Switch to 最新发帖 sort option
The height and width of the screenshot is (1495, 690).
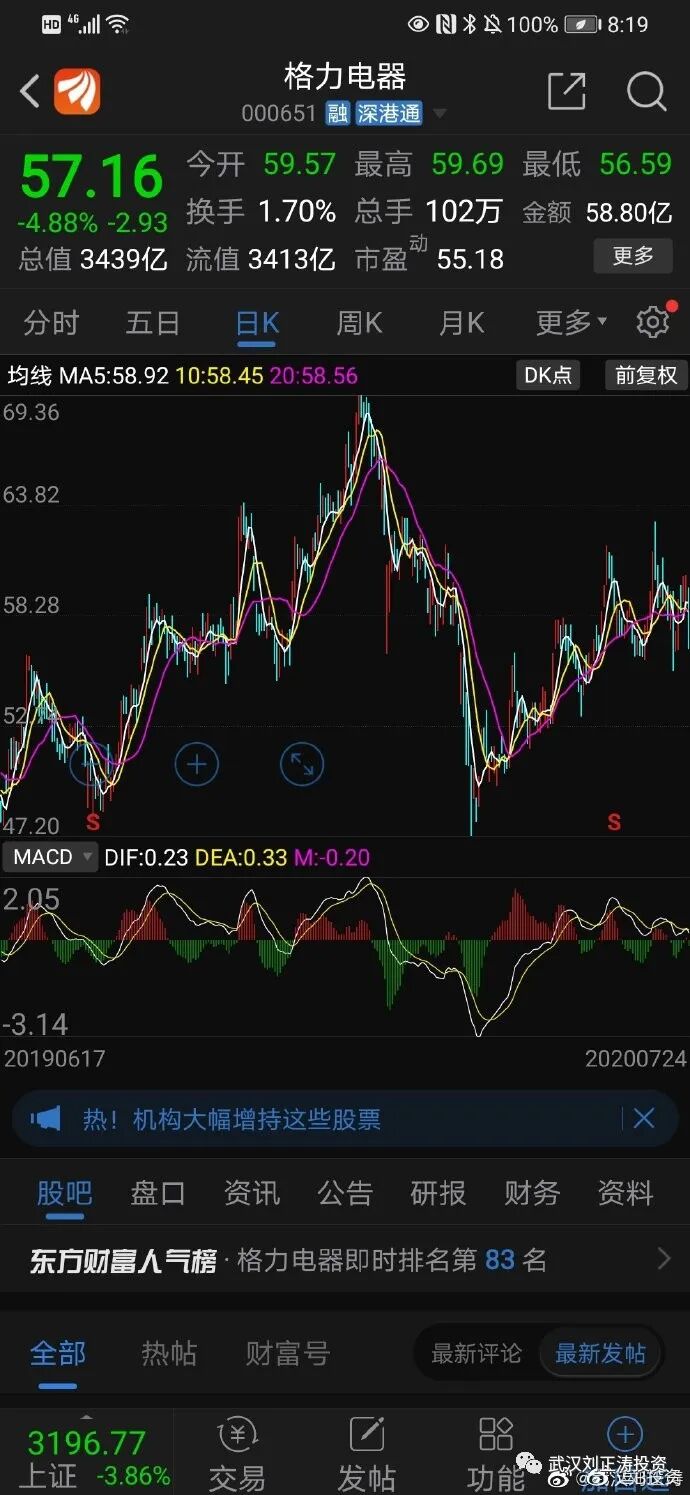[601, 1354]
